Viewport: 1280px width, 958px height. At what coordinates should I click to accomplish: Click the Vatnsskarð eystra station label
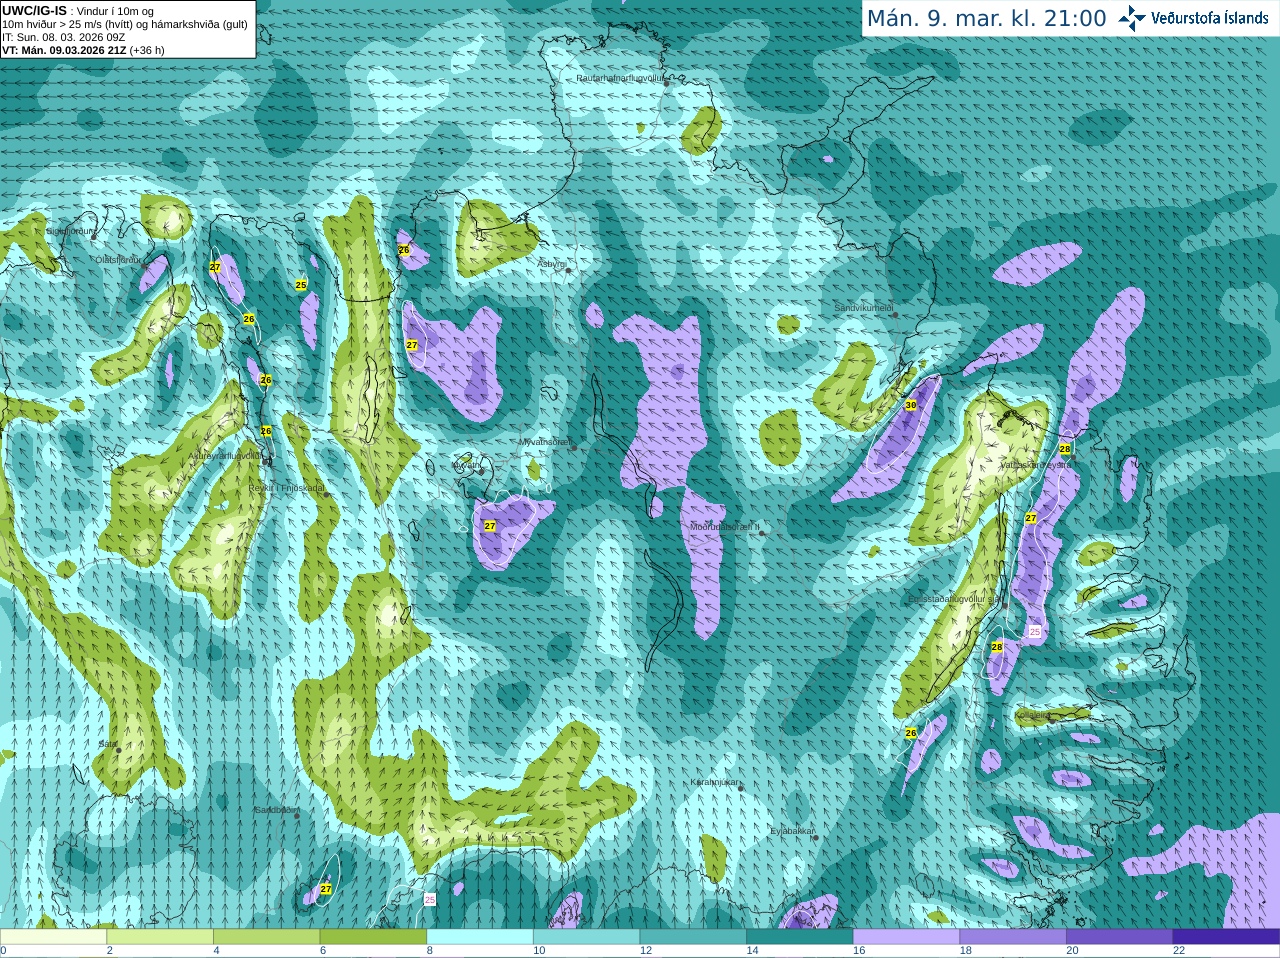[1036, 465]
